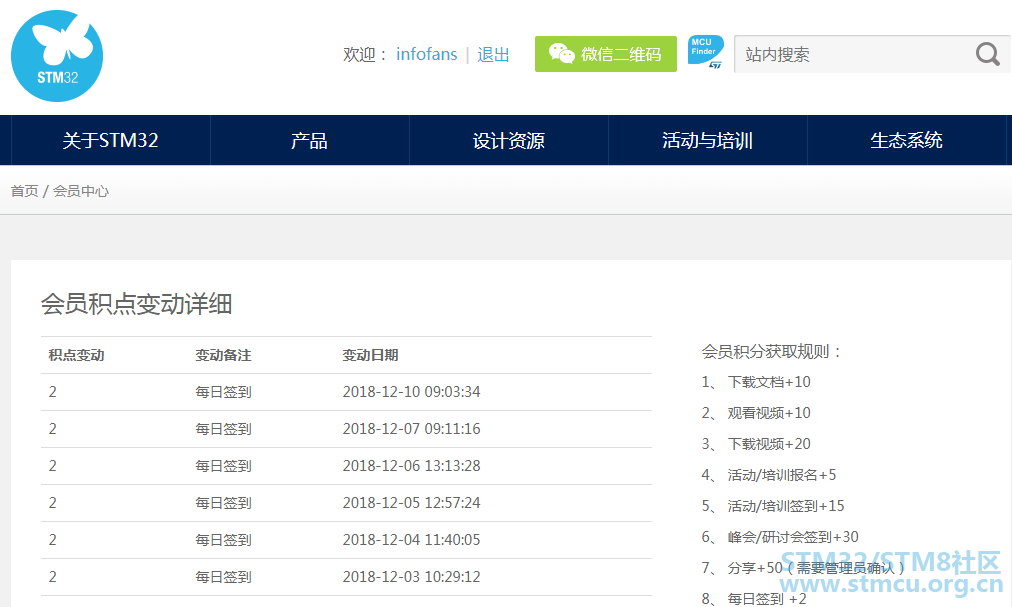
Task: Click the 变动备注 column header
Action: click(223, 355)
